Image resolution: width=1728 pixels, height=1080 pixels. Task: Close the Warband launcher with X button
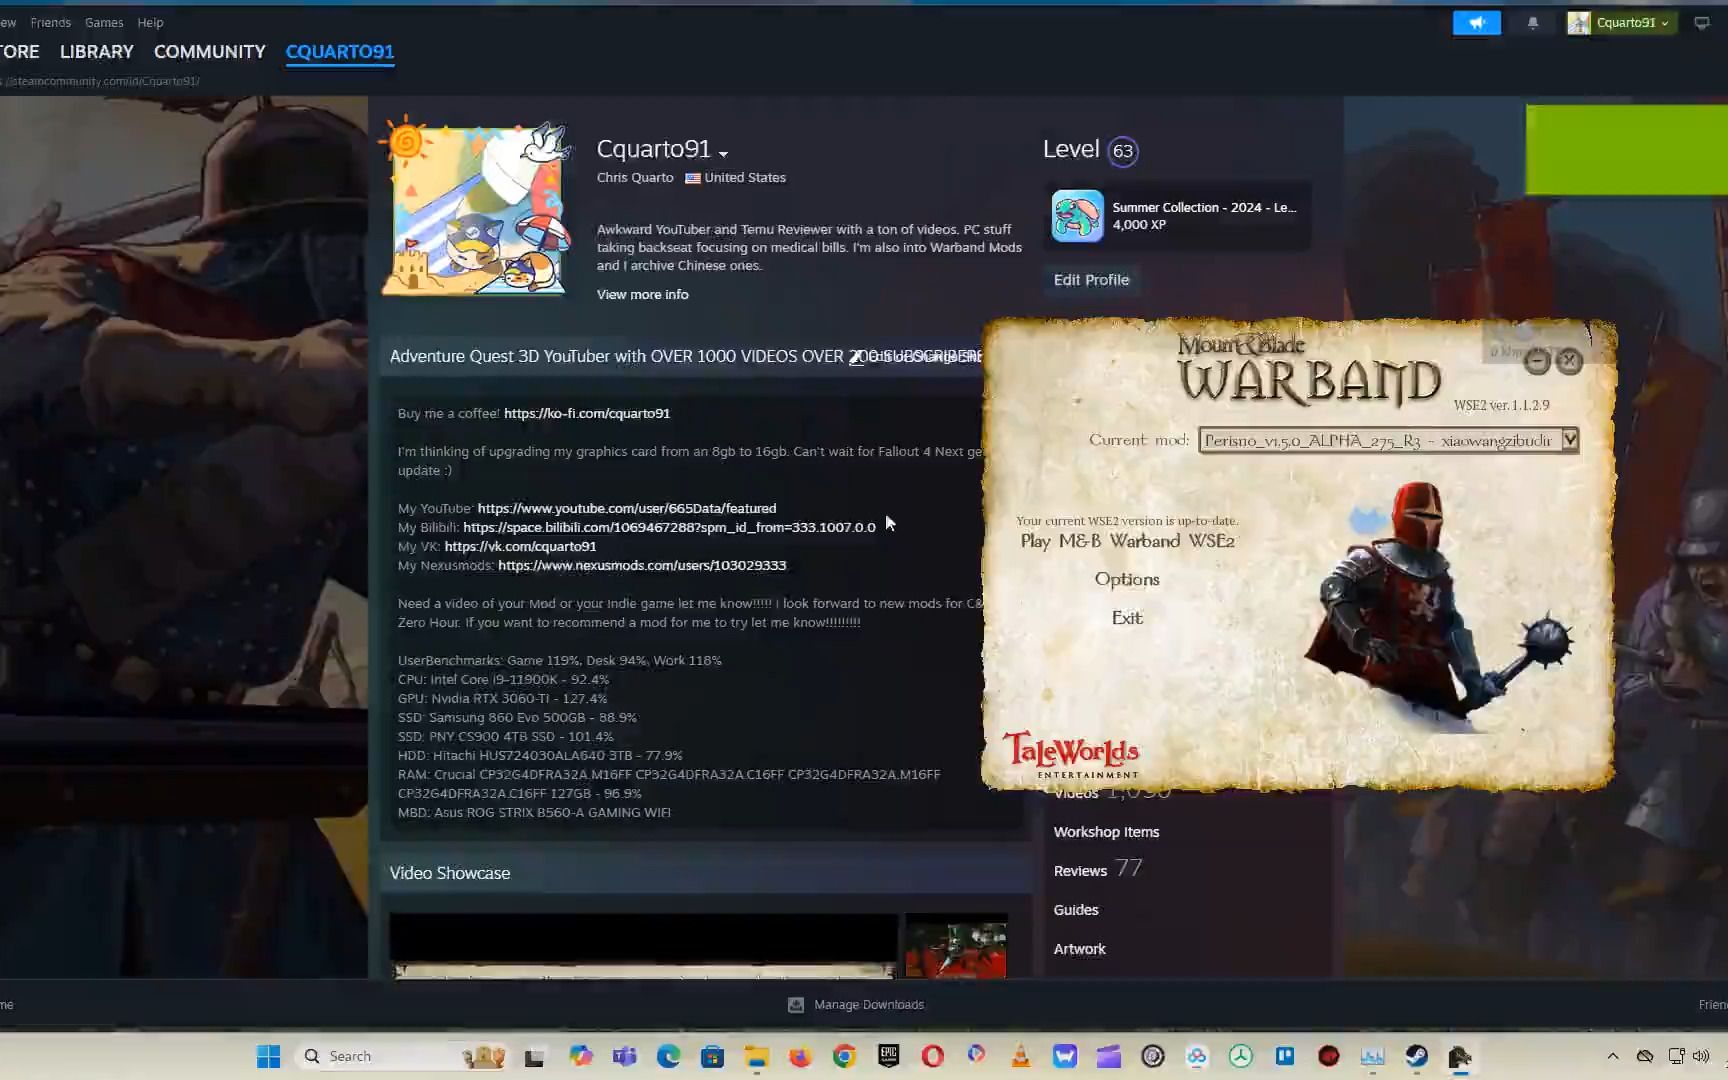[x=1569, y=361]
